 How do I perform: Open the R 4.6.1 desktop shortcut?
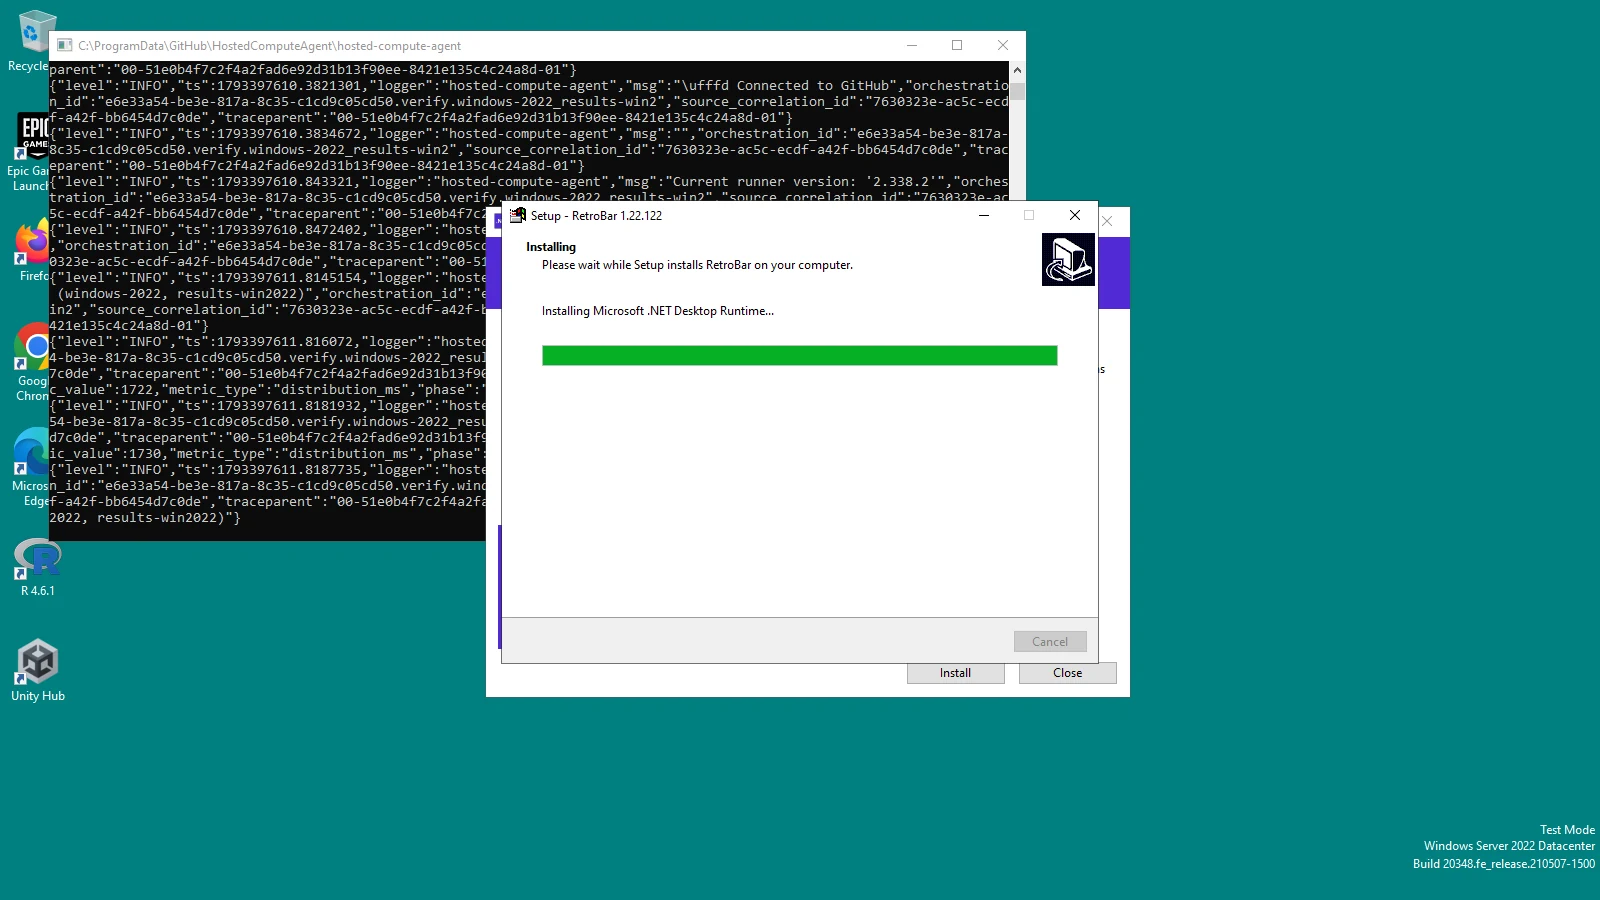pos(38,568)
